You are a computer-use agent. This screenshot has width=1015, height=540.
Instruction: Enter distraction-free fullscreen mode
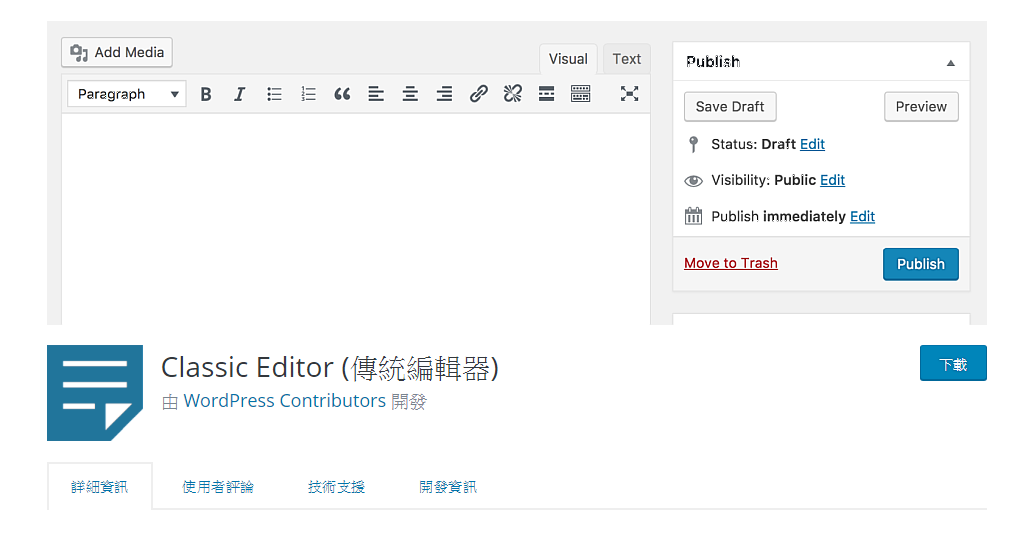[629, 95]
